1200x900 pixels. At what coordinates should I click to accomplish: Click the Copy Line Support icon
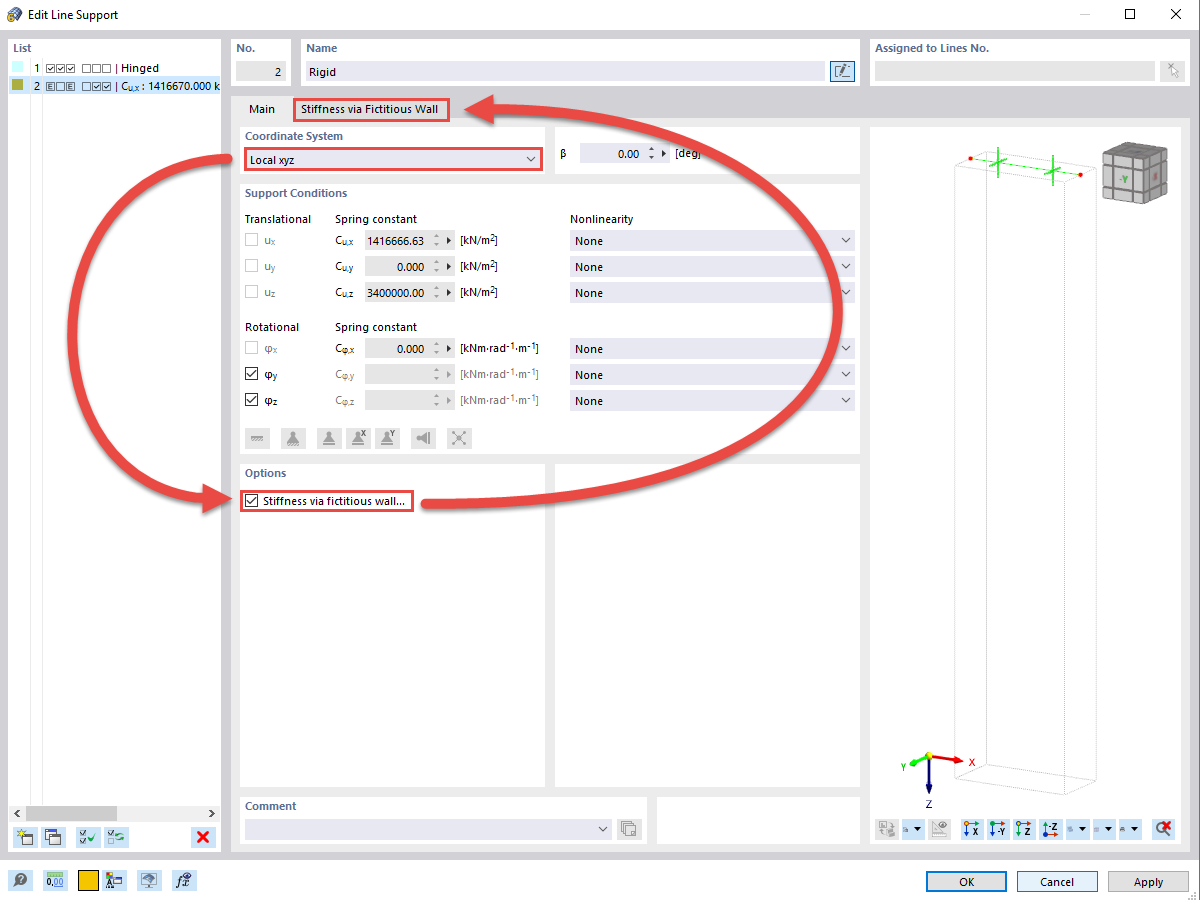pos(54,837)
